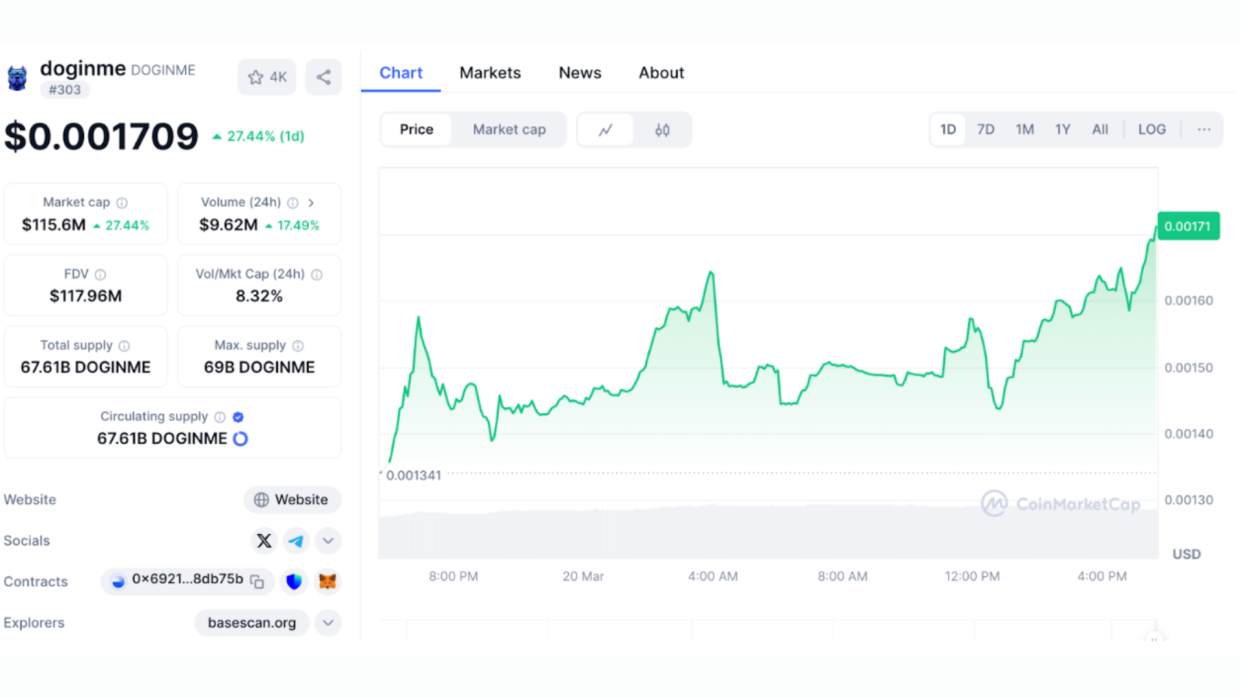Open the Chart tab
Image resolution: width=1240 pixels, height=698 pixels.
point(401,73)
